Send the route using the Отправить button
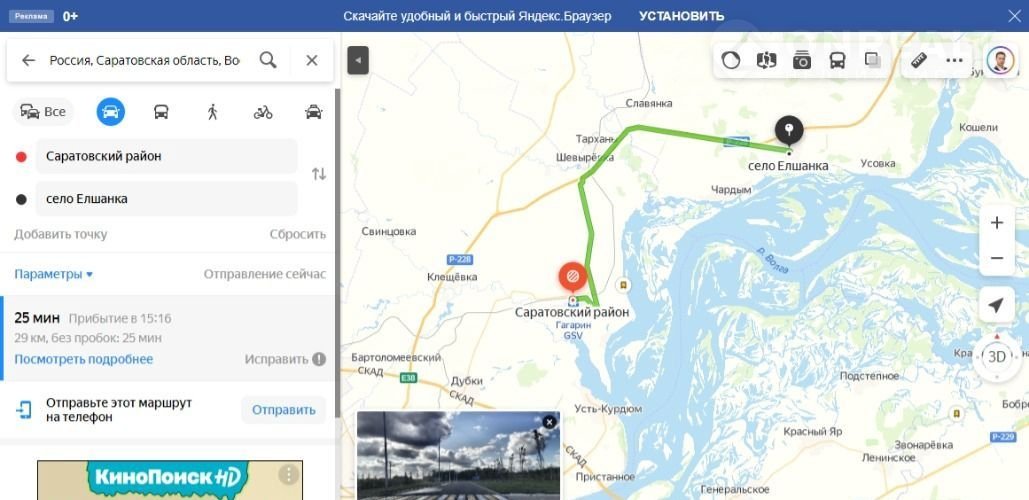Screen dimensions: 1029x500 [284, 410]
